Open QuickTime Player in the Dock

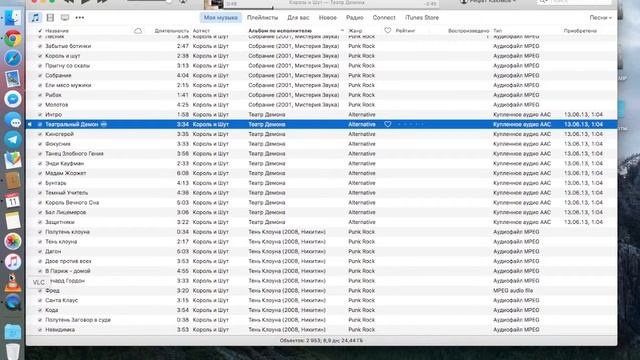tap(13, 302)
